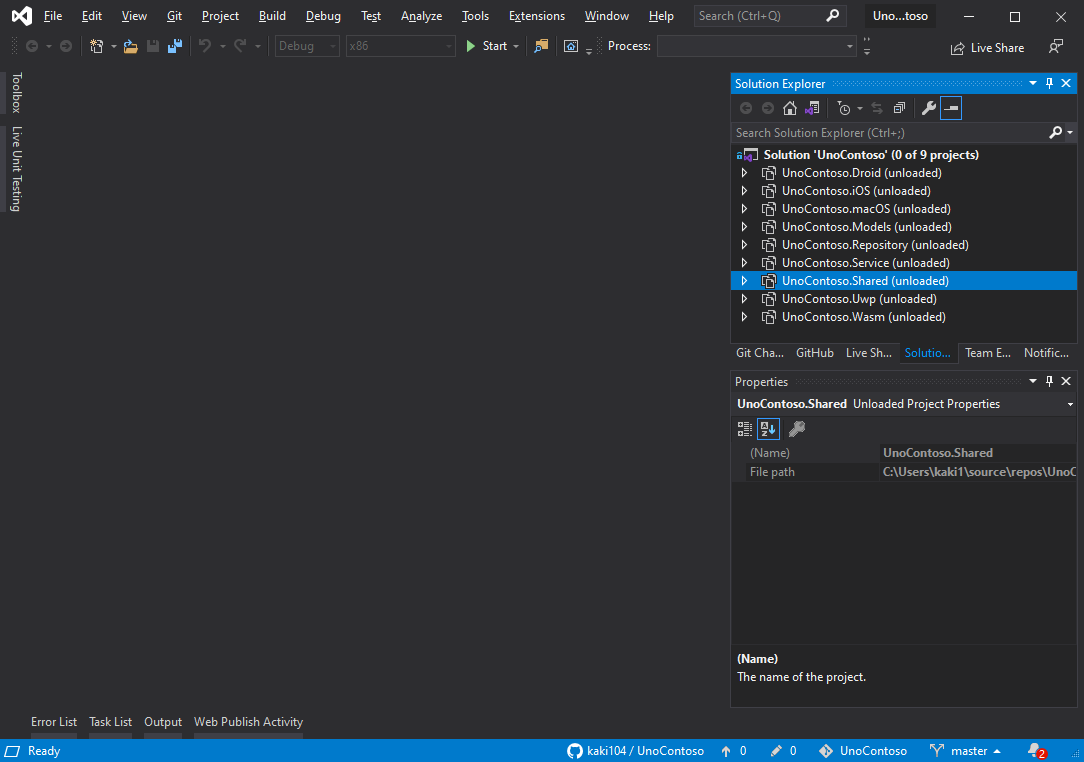Viewport: 1084px width, 762px height.
Task: Switch to the Notifications tab
Action: [x=1046, y=353]
